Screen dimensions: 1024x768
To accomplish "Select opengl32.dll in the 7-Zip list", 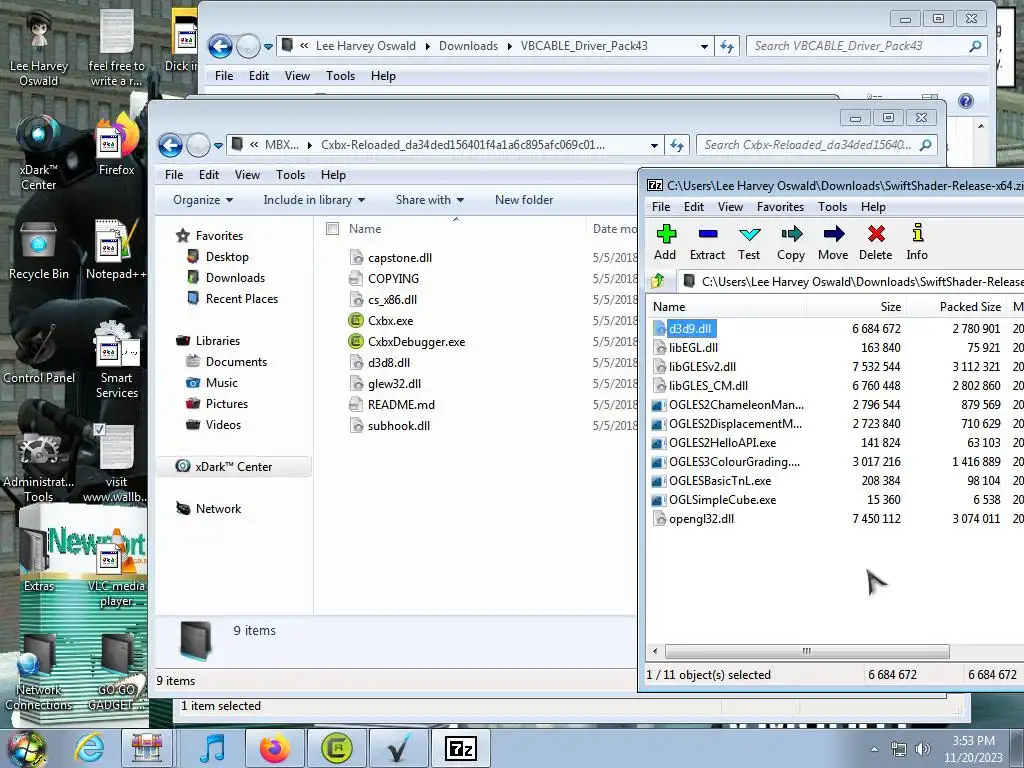I will tap(701, 519).
